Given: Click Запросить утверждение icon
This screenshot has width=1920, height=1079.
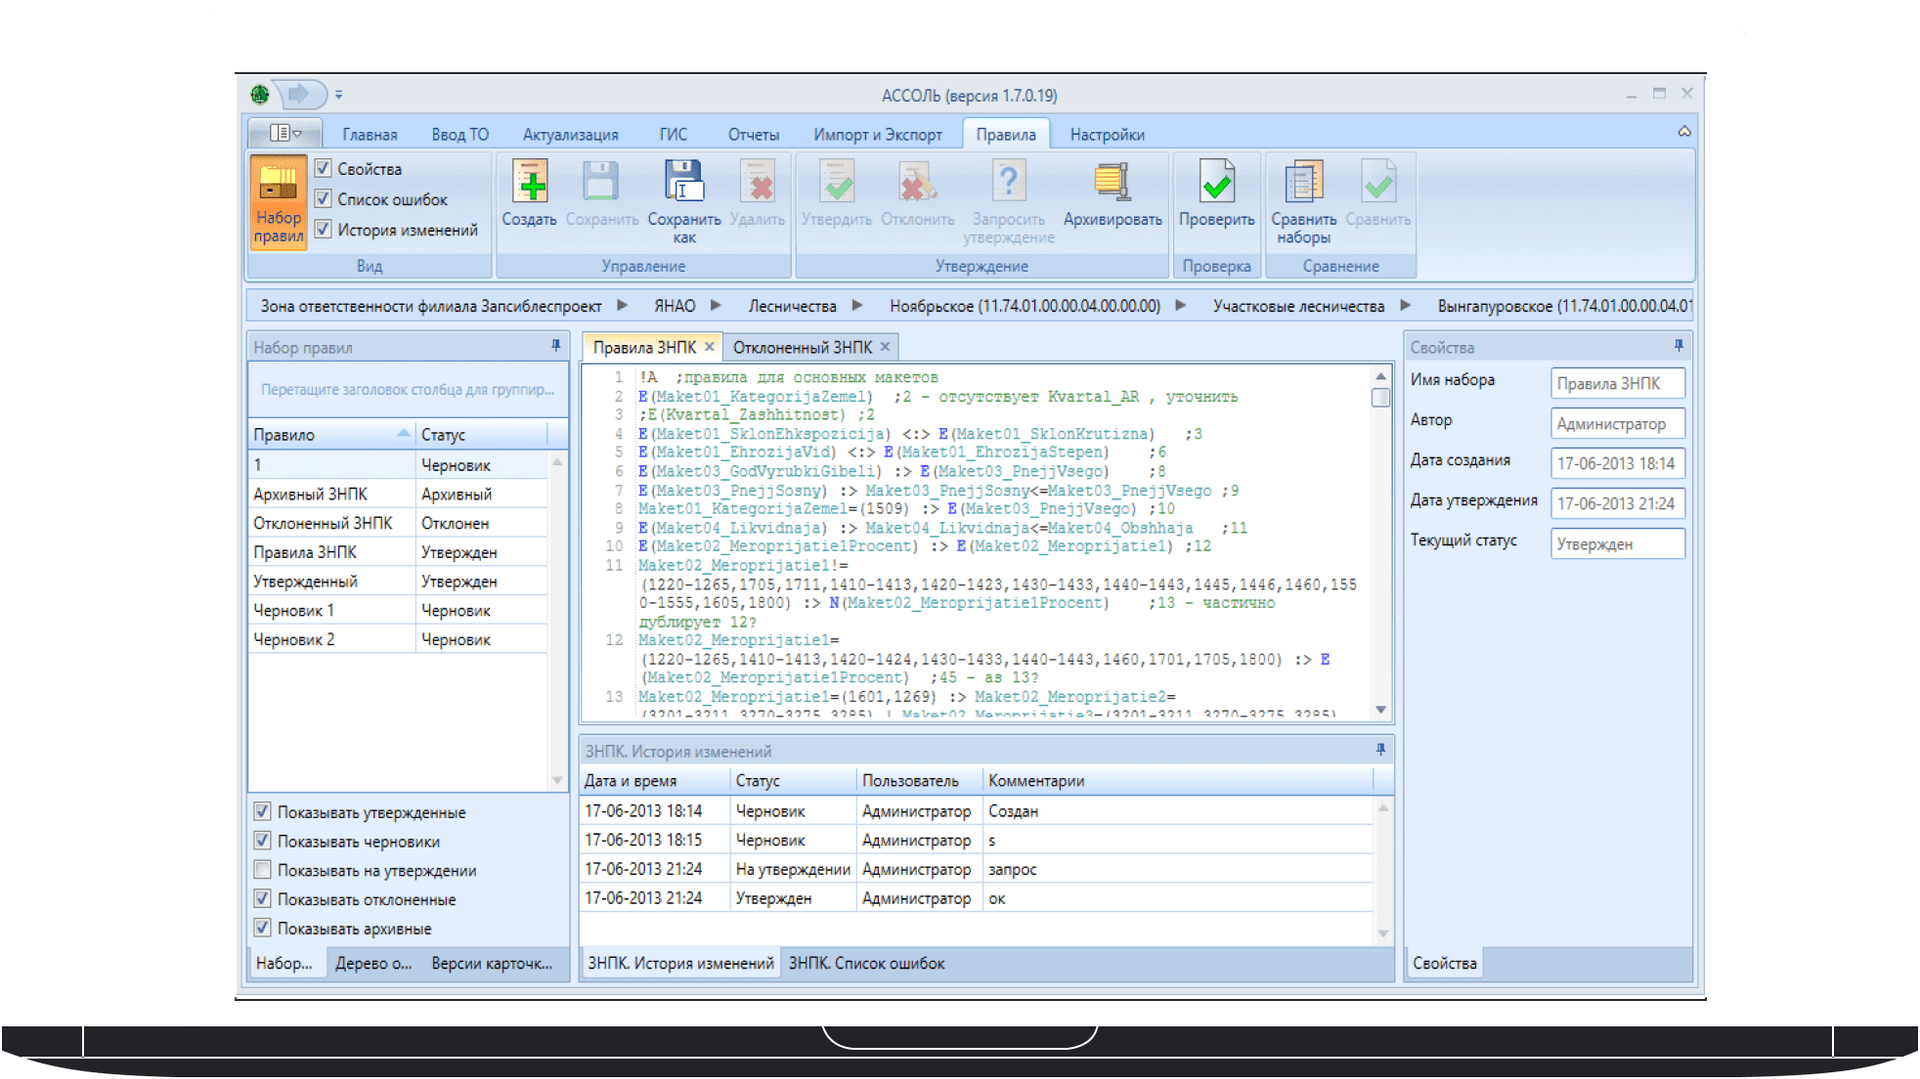Looking at the screenshot, I should pyautogui.click(x=1009, y=202).
